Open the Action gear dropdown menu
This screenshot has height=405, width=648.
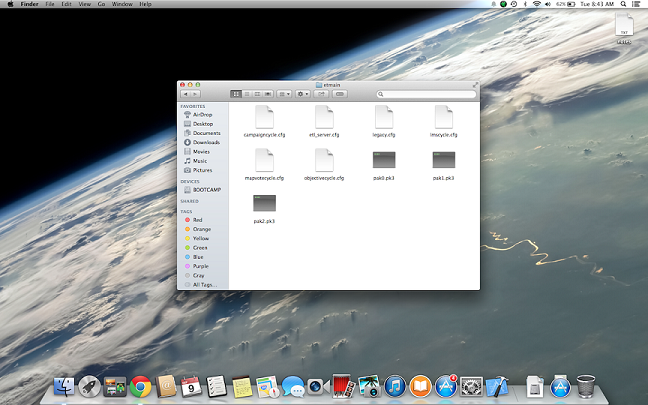pyautogui.click(x=303, y=94)
